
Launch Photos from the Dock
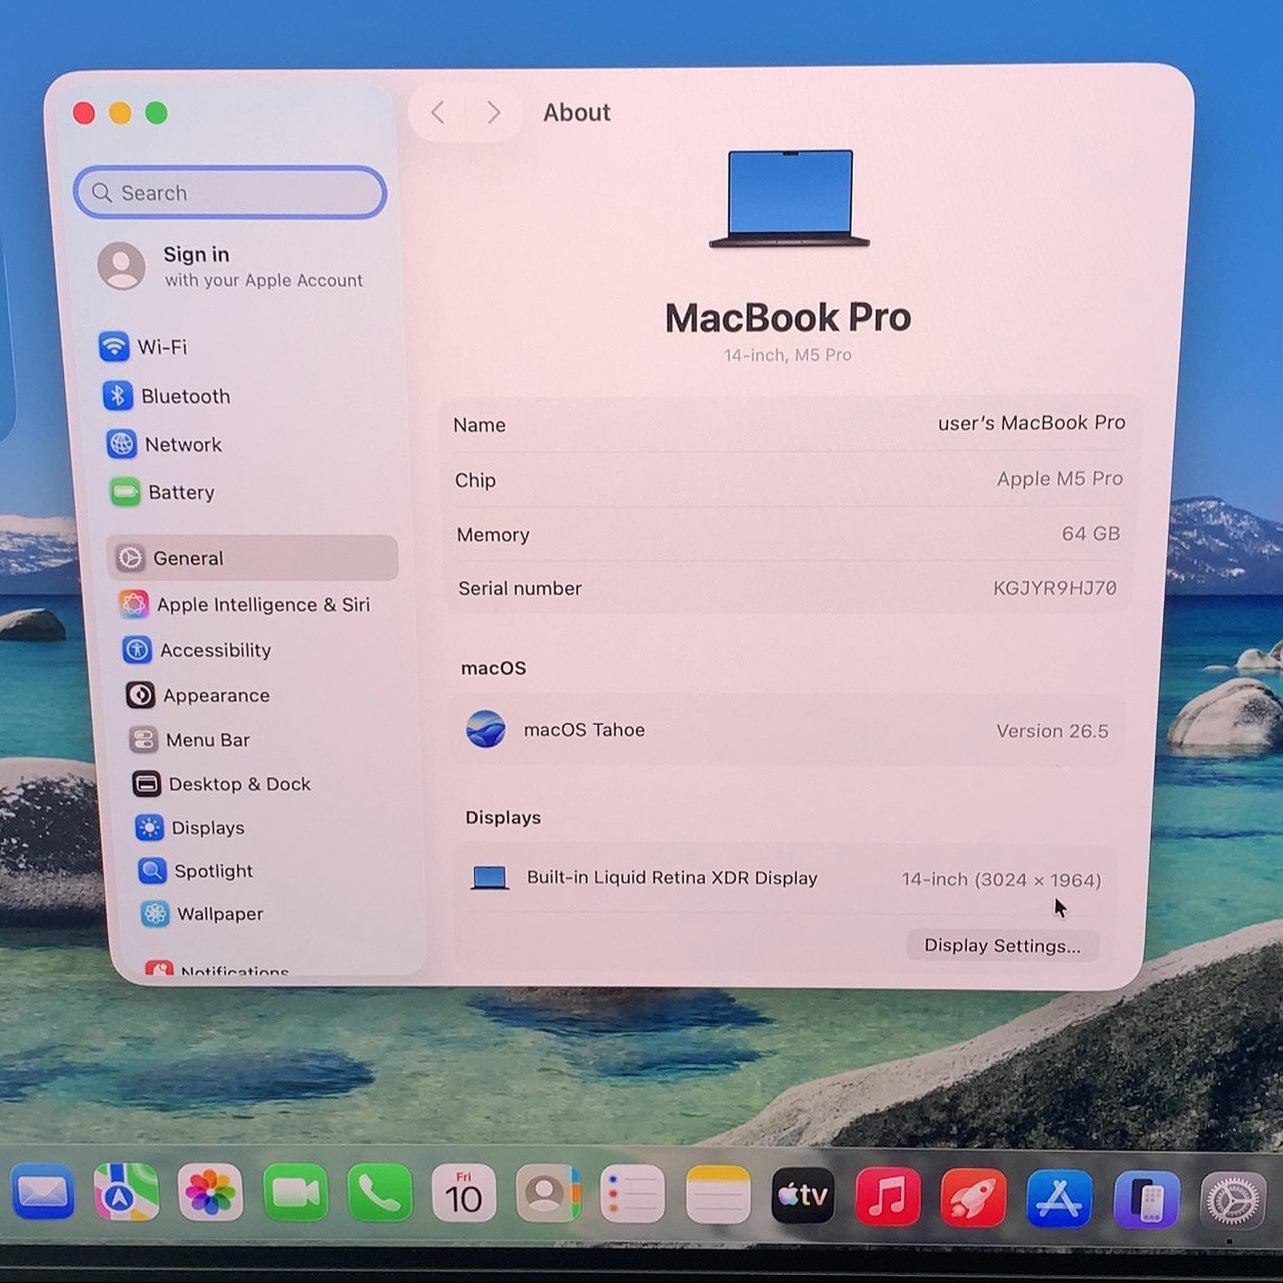coord(210,1192)
